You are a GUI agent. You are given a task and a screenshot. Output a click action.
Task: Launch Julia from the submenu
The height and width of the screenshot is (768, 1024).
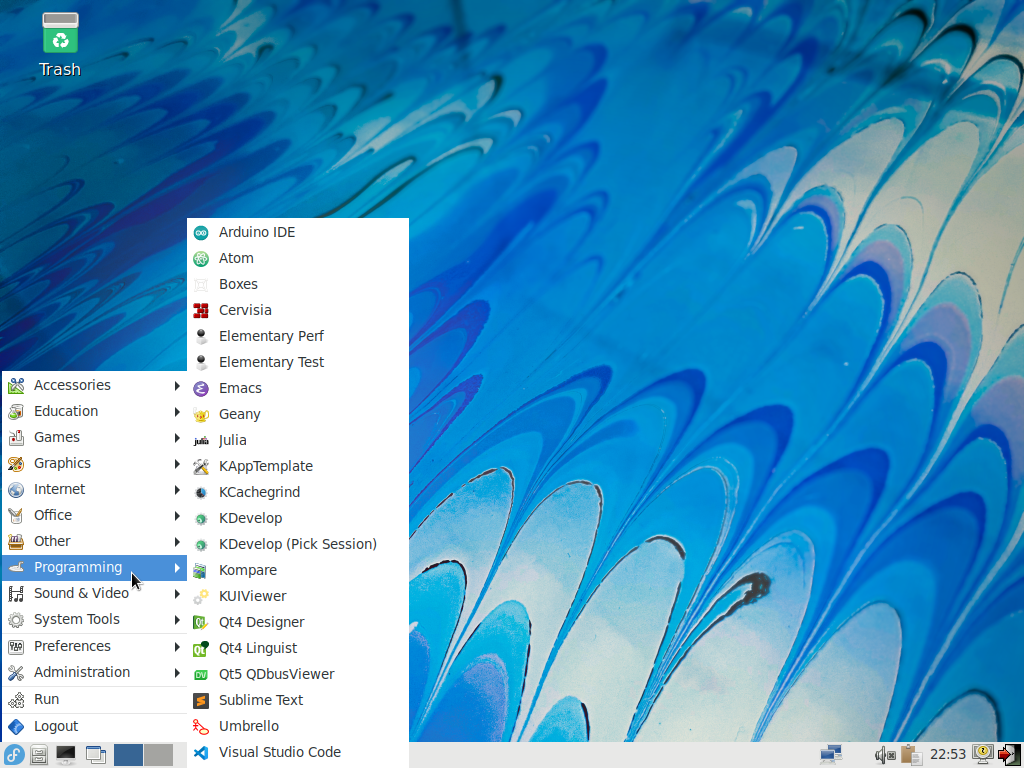tap(298, 440)
